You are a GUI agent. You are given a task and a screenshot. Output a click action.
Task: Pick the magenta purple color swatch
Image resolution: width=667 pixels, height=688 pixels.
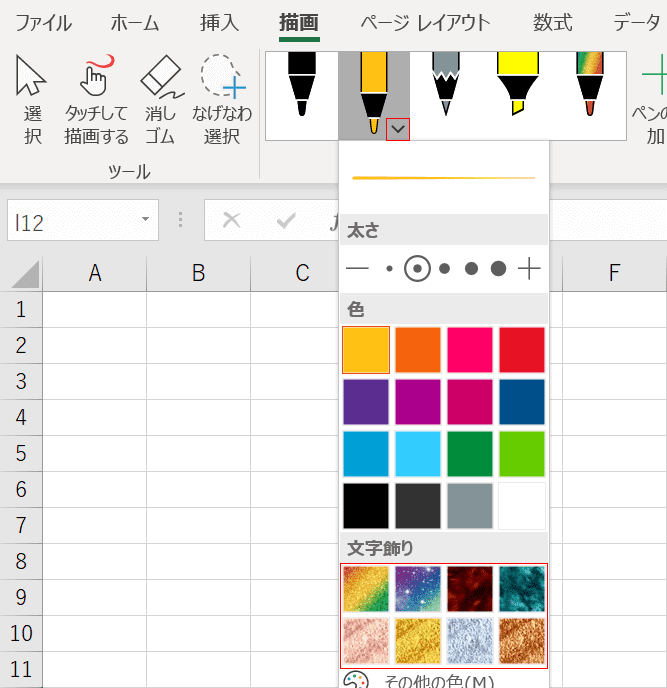[x=418, y=402]
